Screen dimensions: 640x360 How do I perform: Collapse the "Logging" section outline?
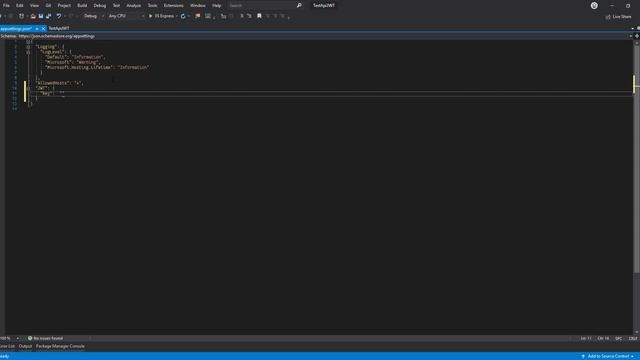(28, 47)
